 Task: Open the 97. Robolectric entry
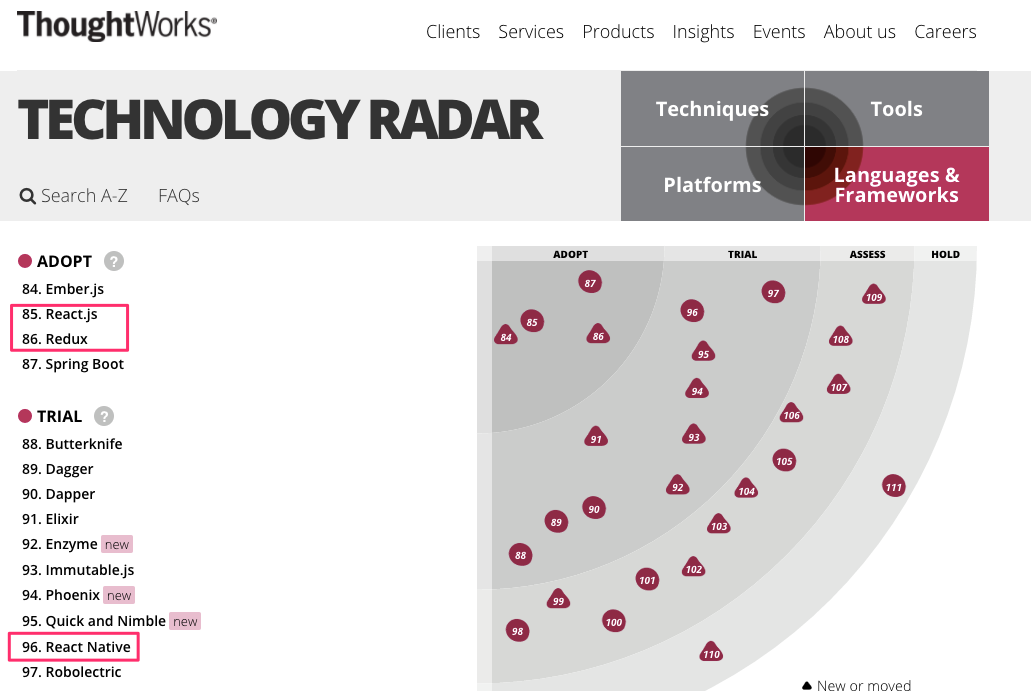point(72,672)
